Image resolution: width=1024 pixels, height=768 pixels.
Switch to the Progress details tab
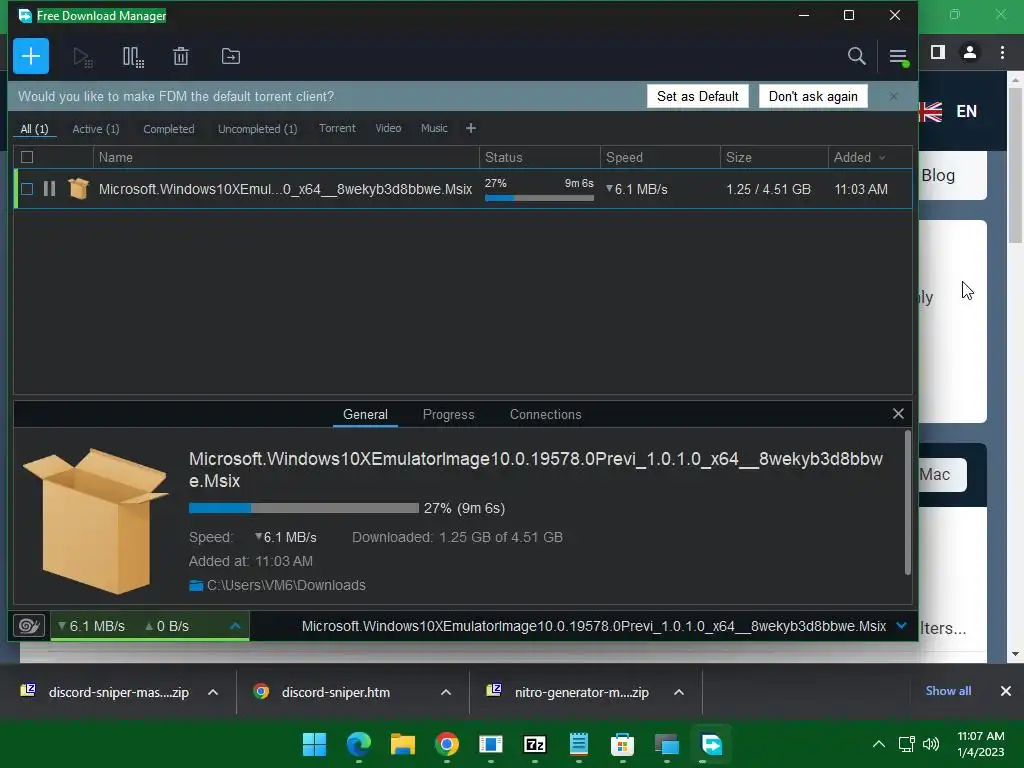pos(448,414)
